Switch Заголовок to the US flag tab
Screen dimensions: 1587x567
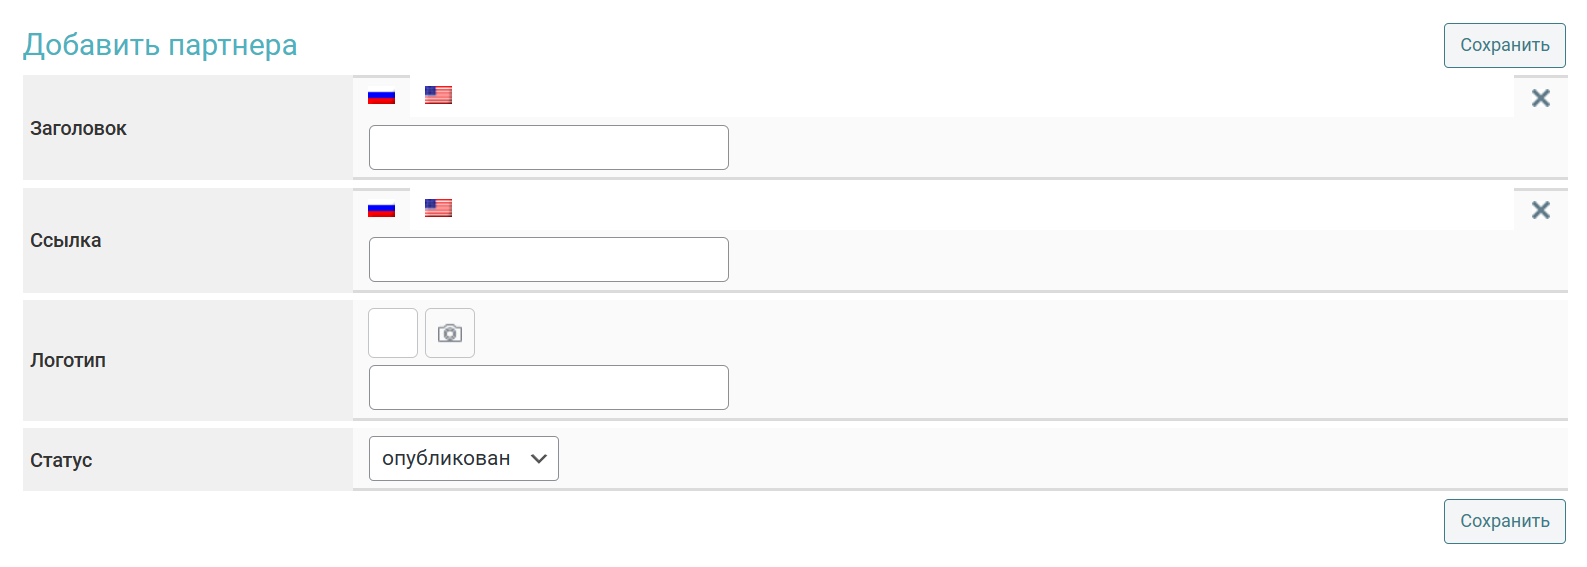(x=438, y=95)
